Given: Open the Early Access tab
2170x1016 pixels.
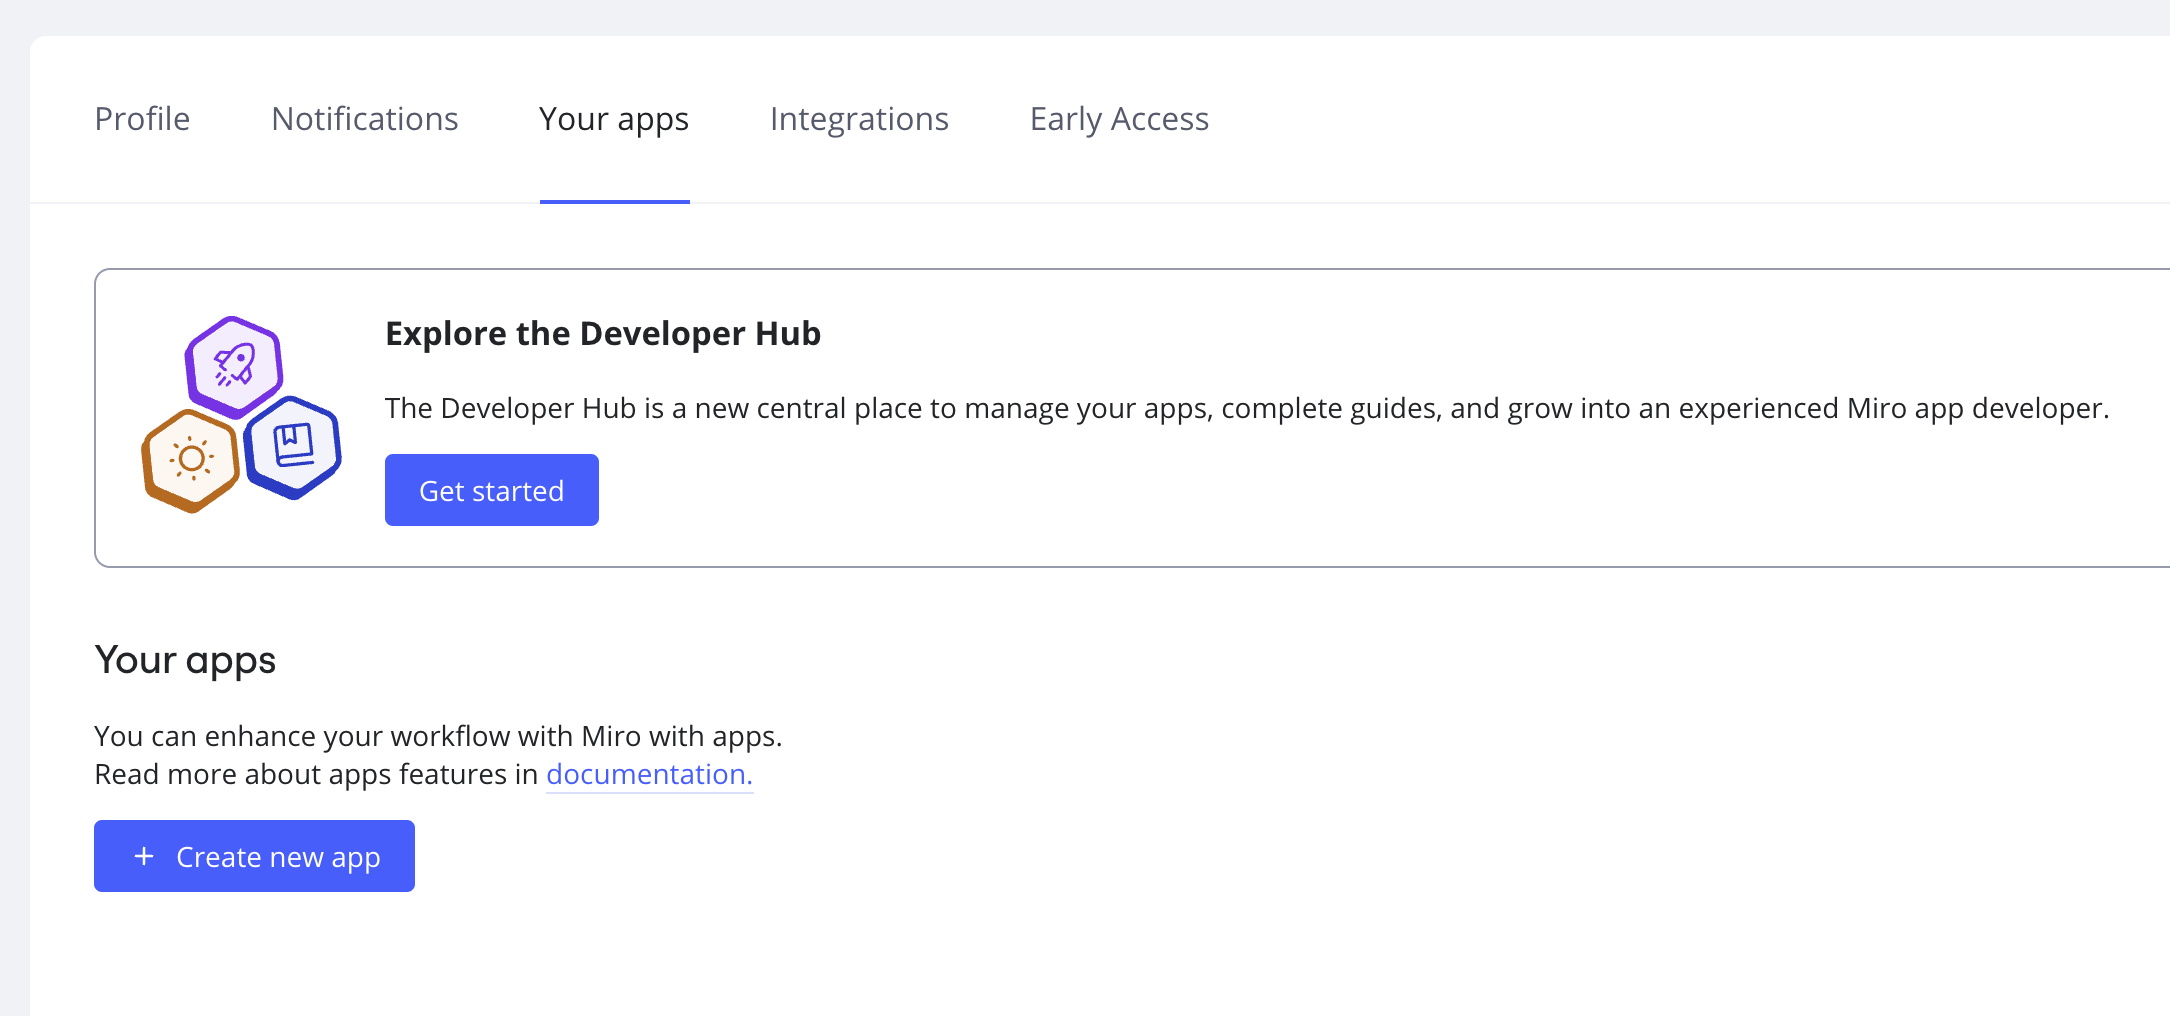Looking at the screenshot, I should [1119, 119].
